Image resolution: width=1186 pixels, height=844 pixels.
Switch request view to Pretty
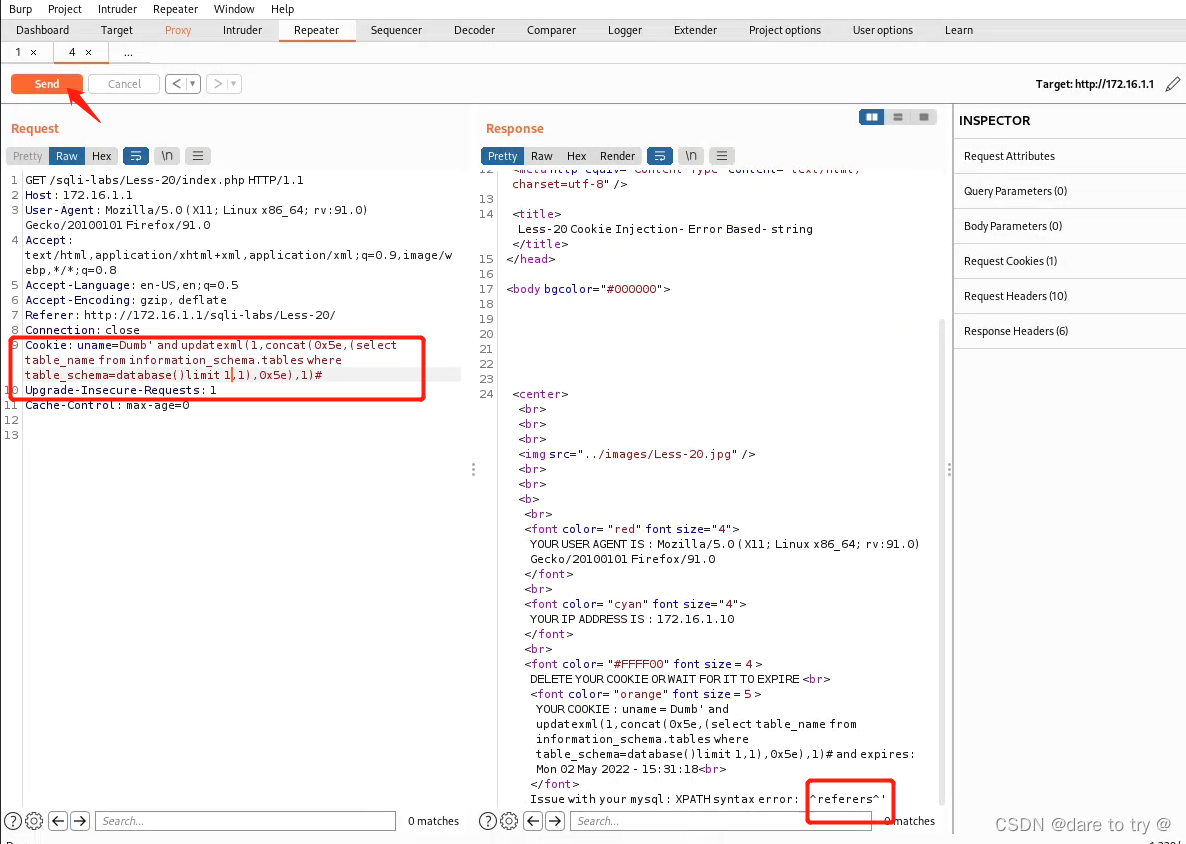point(27,156)
